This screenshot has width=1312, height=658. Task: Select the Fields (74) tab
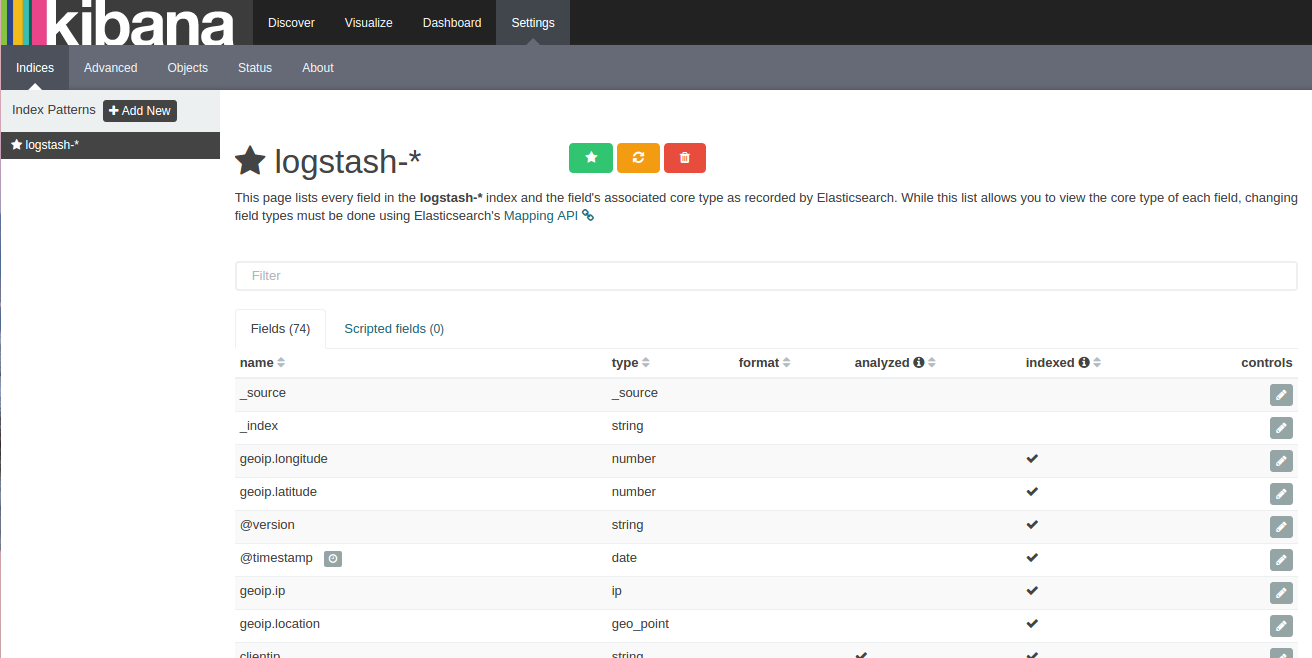click(280, 329)
